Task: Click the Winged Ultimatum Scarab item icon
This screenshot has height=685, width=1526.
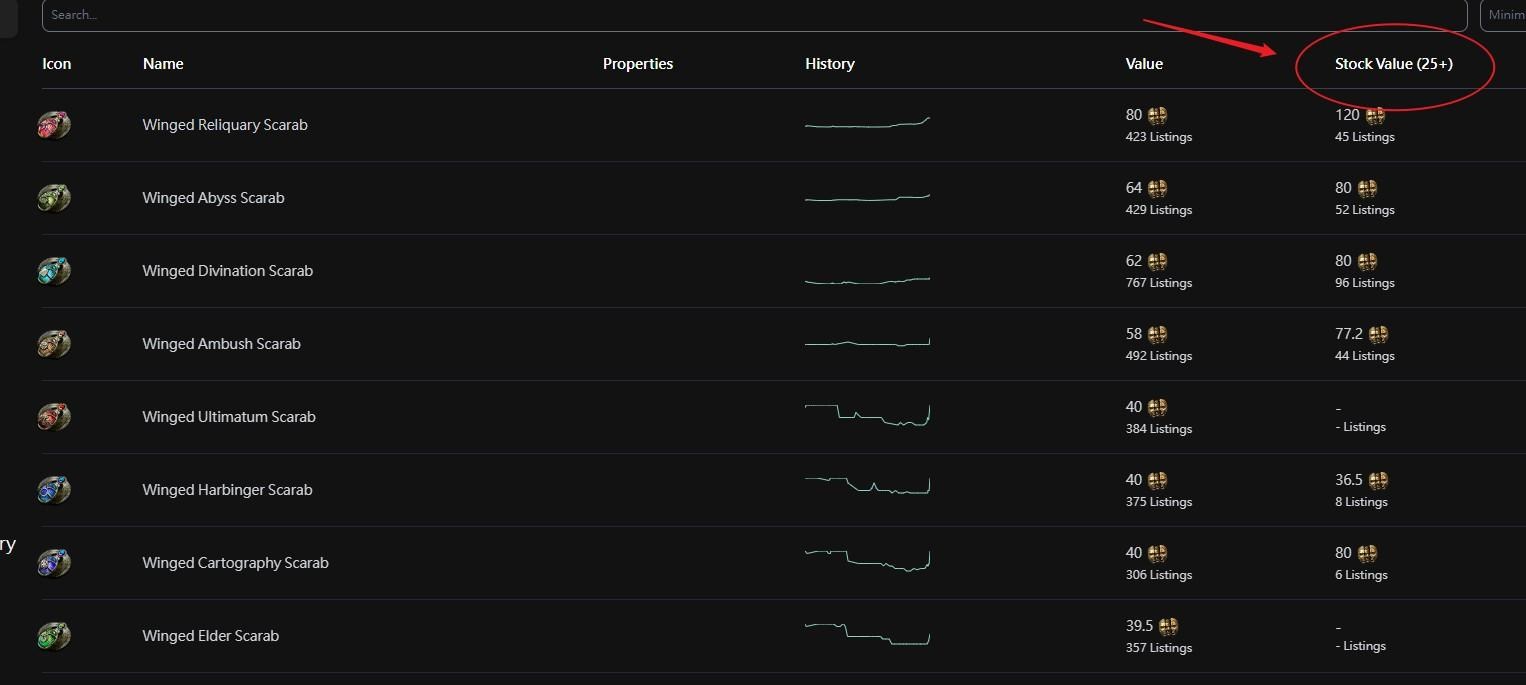Action: click(54, 417)
